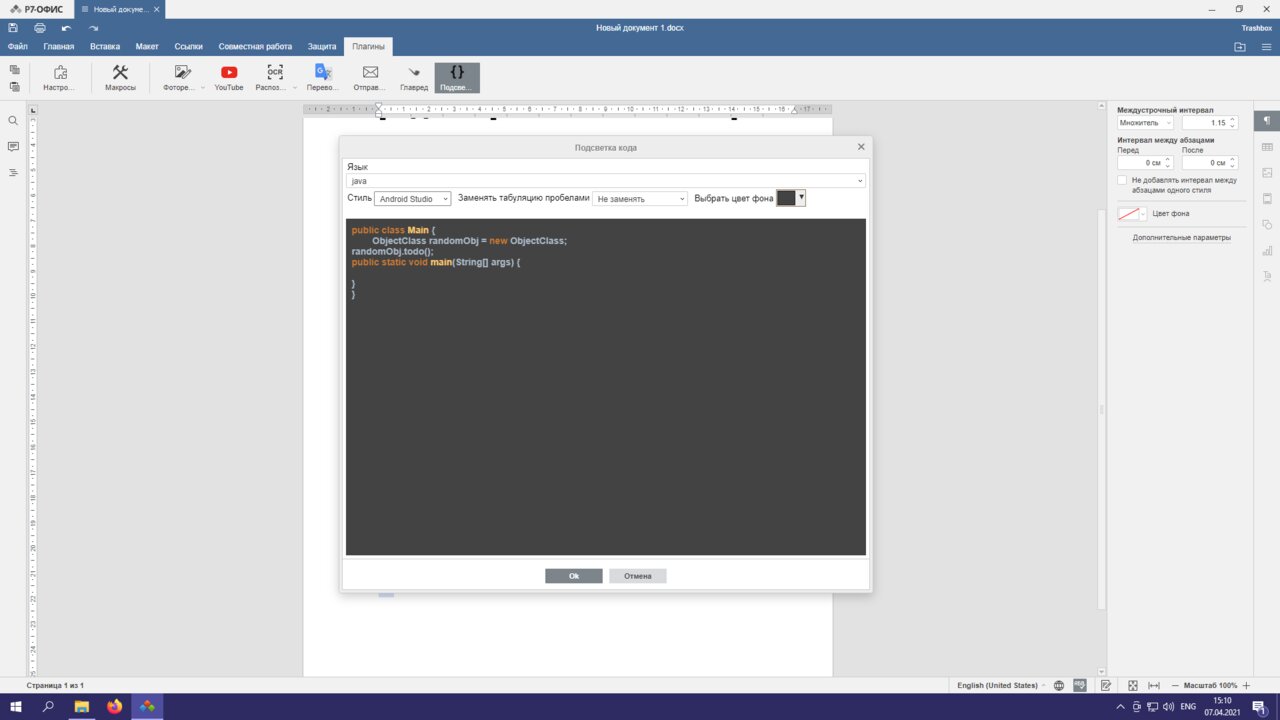Click the Отмена cancel button
Viewport: 1280px width, 720px height.
click(x=637, y=576)
